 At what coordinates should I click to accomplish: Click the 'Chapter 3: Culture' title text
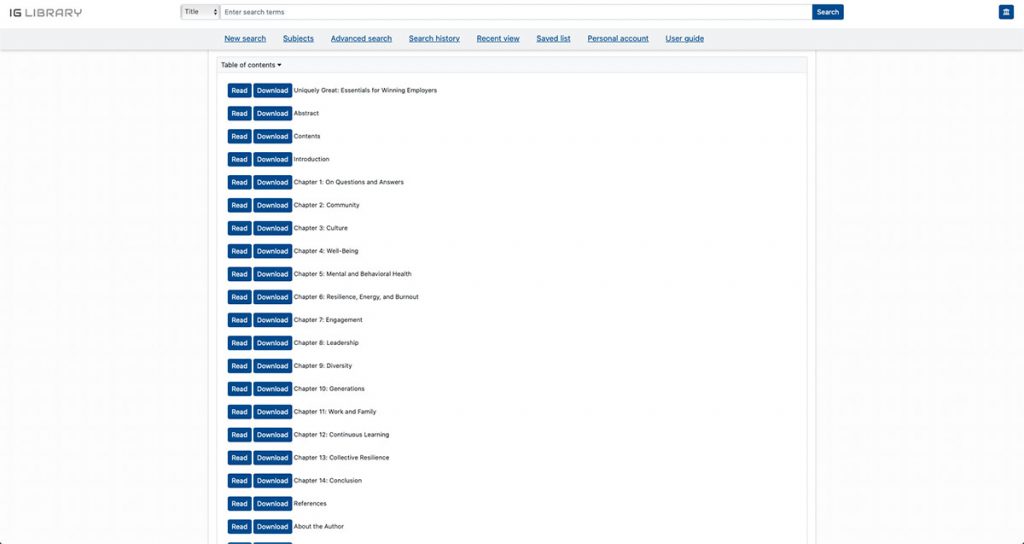[321, 228]
